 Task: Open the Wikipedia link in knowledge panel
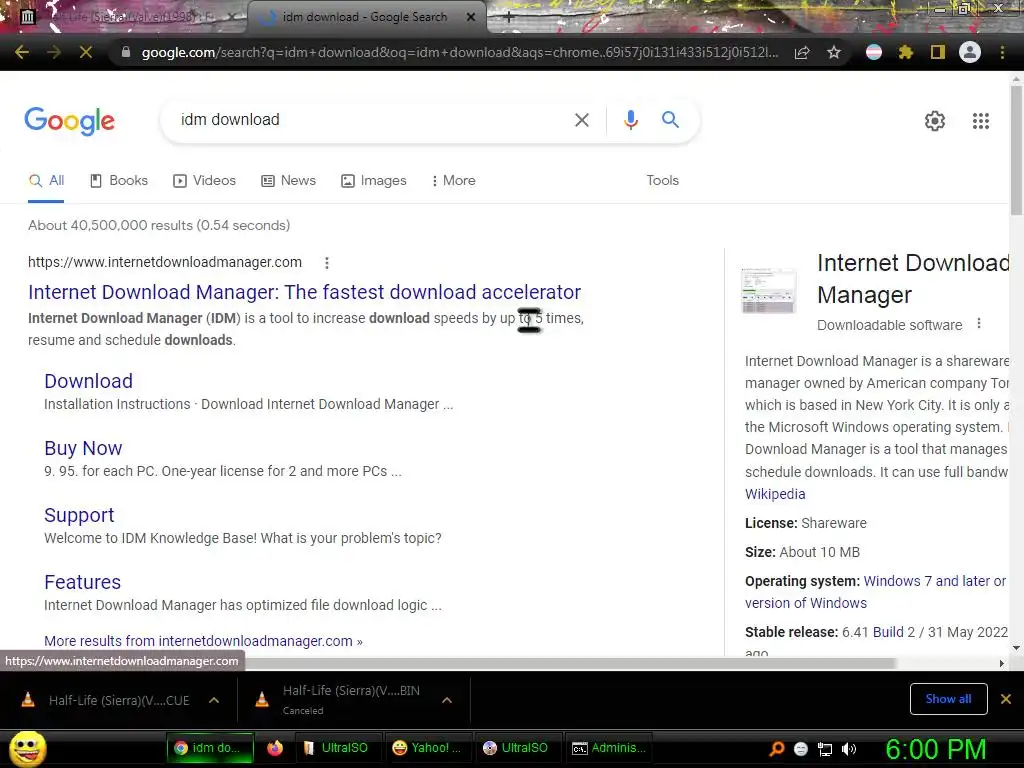point(775,494)
